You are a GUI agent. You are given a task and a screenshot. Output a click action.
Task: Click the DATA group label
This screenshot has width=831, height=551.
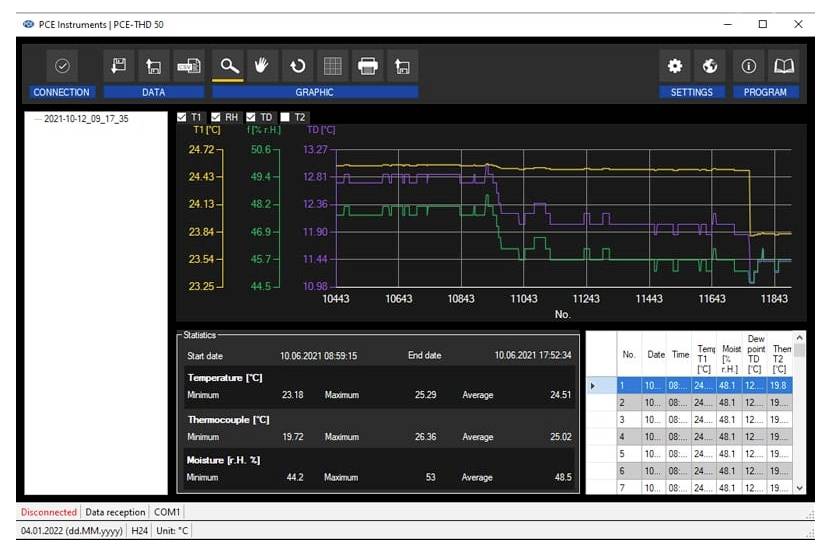point(154,92)
